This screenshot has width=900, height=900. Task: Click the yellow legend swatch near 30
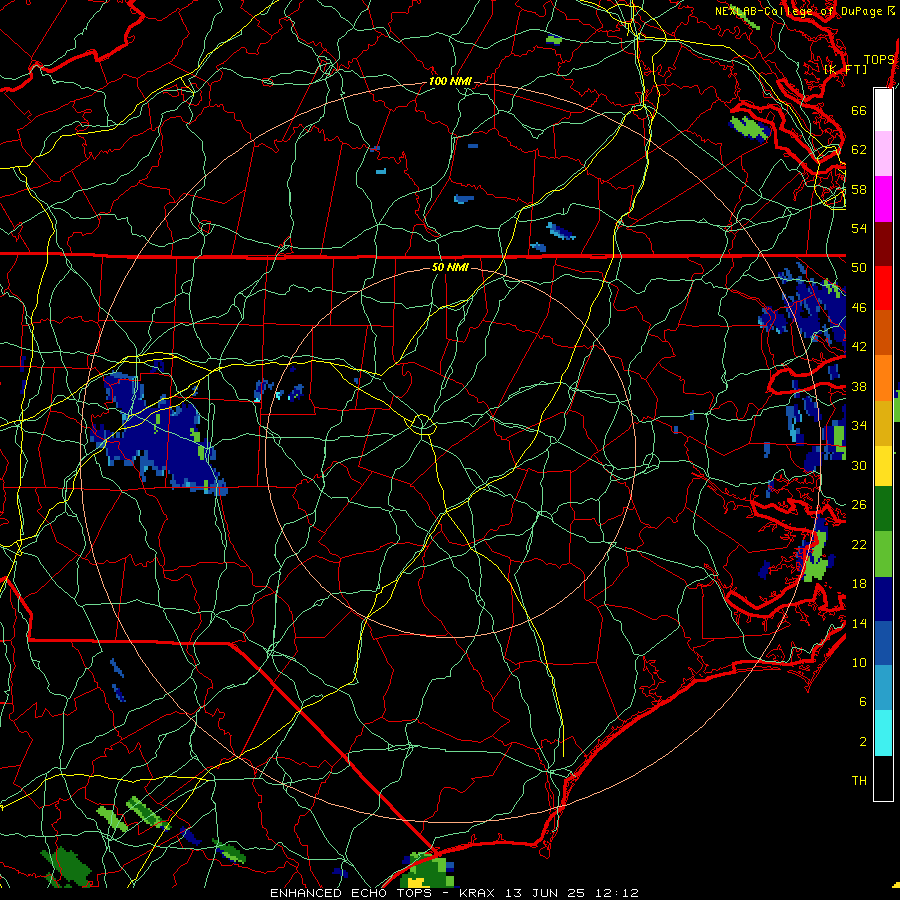(883, 465)
